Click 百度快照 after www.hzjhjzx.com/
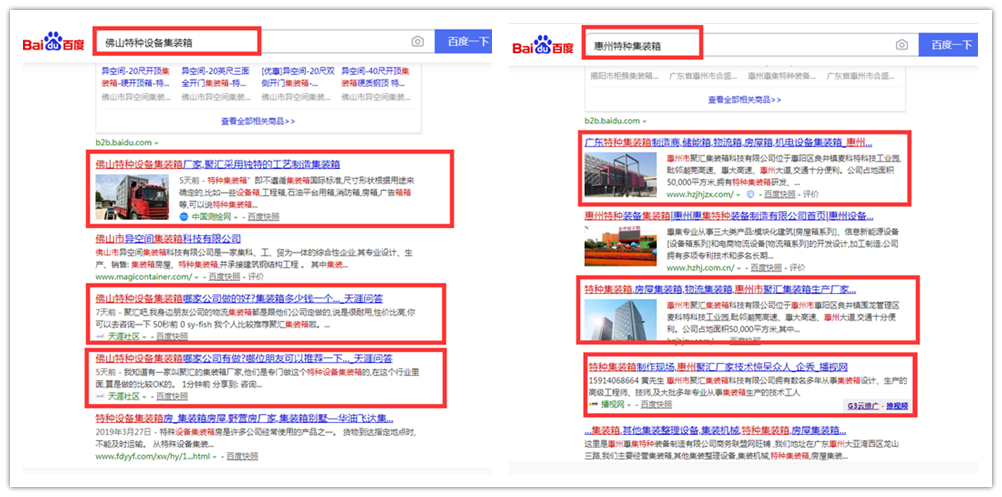The height and width of the screenshot is (497, 1002). tap(780, 194)
